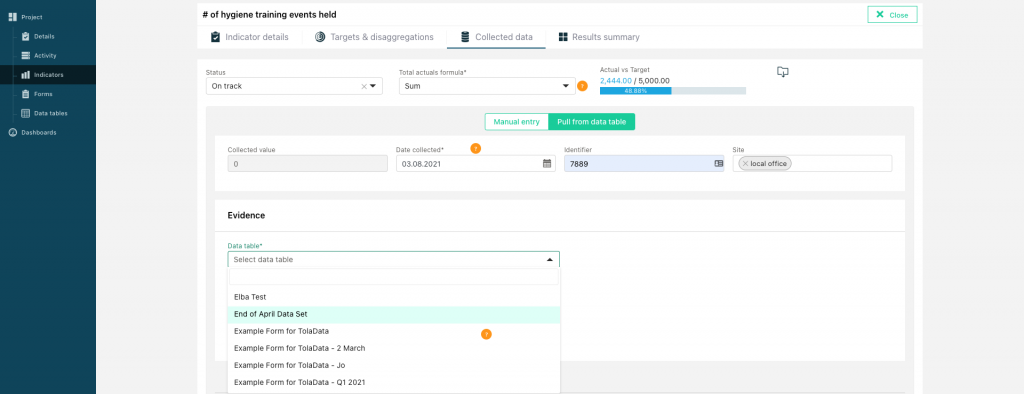Remove the local office site tag
This screenshot has height=394, width=1024.
coord(745,164)
